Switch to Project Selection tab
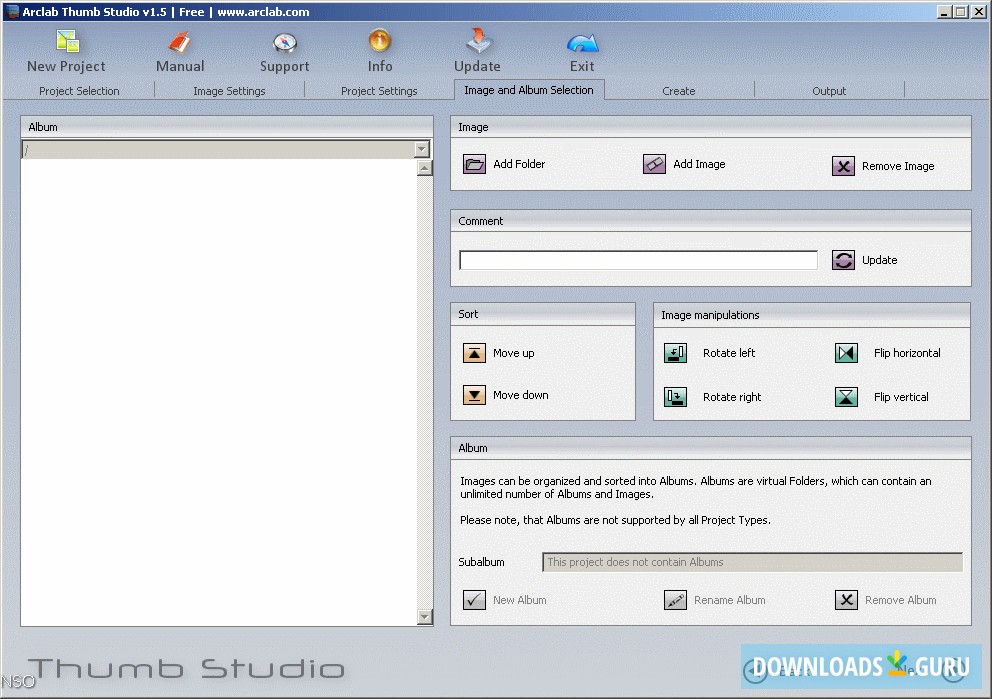The width and height of the screenshot is (992, 699). (x=79, y=91)
